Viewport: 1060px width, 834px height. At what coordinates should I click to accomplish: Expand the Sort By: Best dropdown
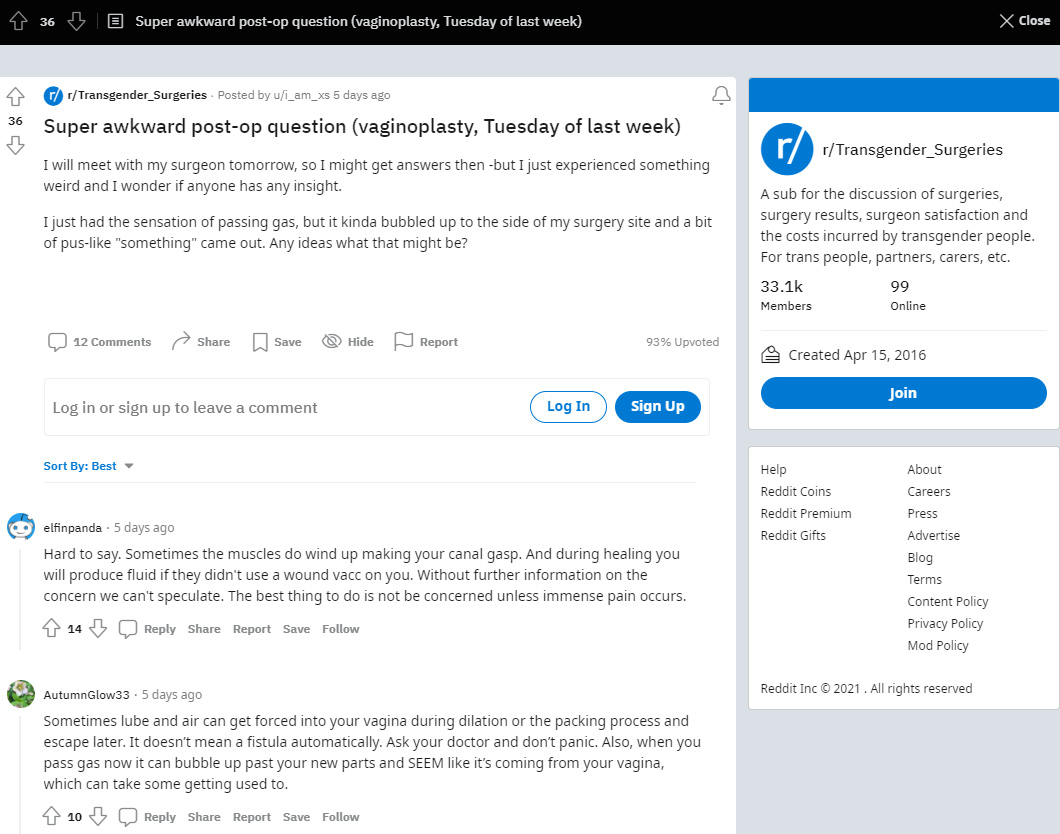[89, 466]
